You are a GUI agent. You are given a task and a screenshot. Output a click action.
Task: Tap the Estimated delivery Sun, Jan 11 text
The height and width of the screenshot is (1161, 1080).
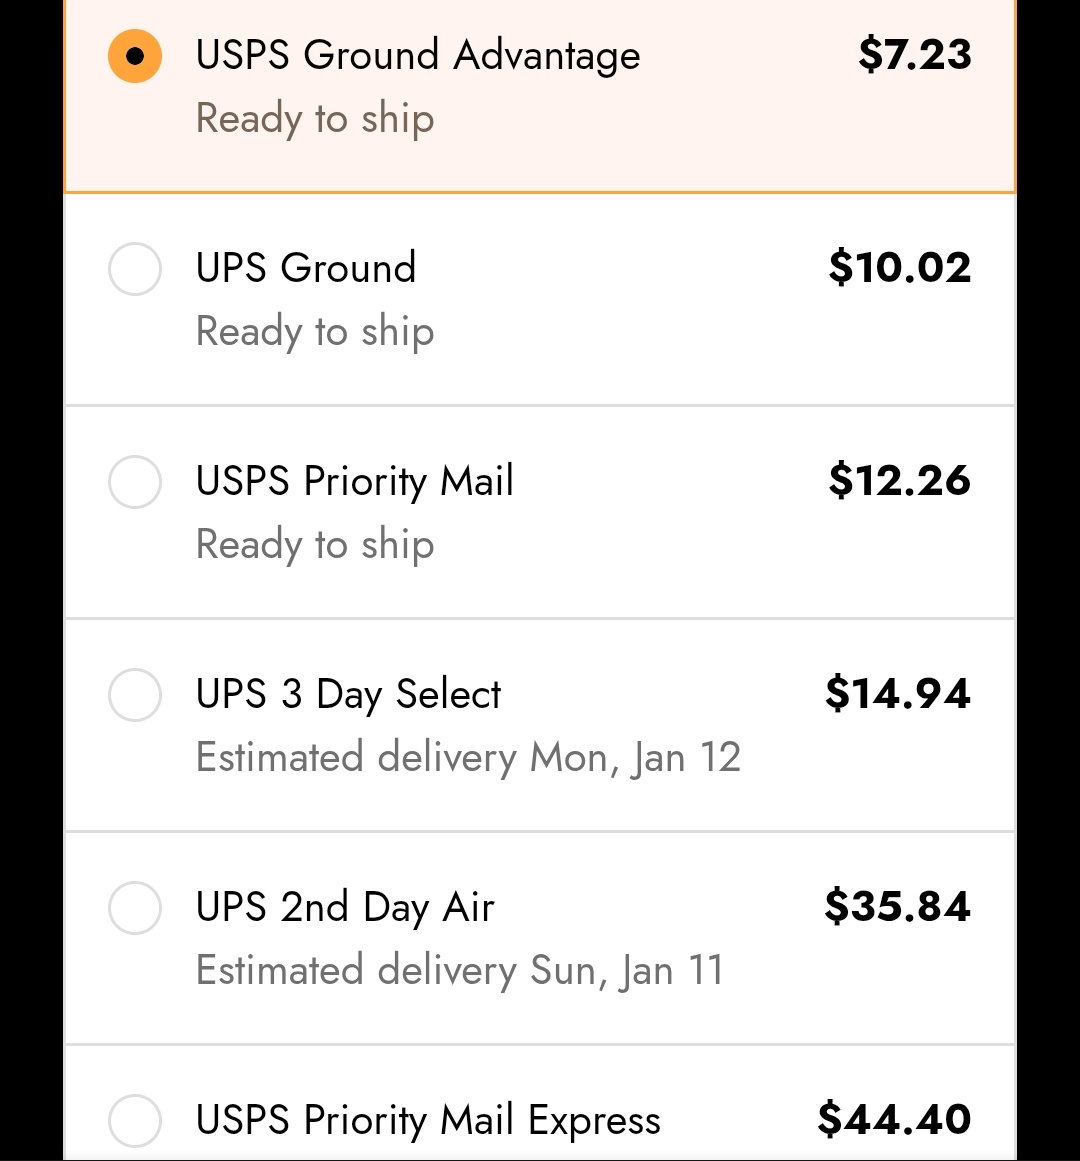click(x=460, y=971)
